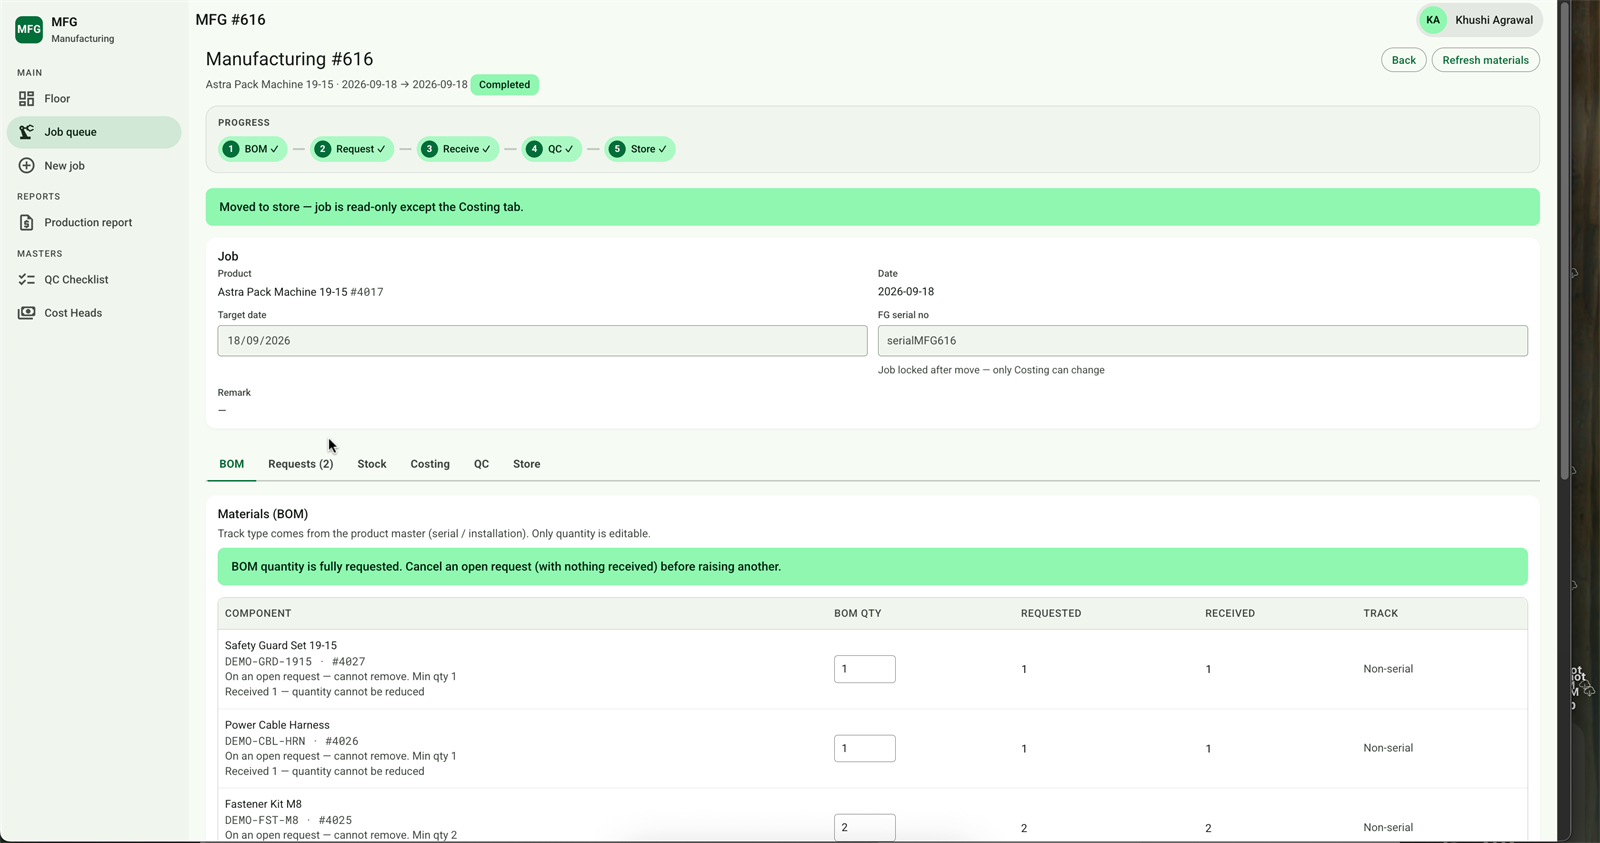Switch to the QC tab
This screenshot has height=843, width=1600.
481,464
